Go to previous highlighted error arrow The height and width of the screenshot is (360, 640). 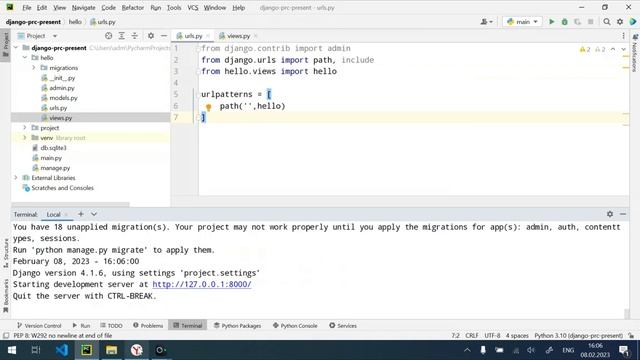[x=613, y=49]
